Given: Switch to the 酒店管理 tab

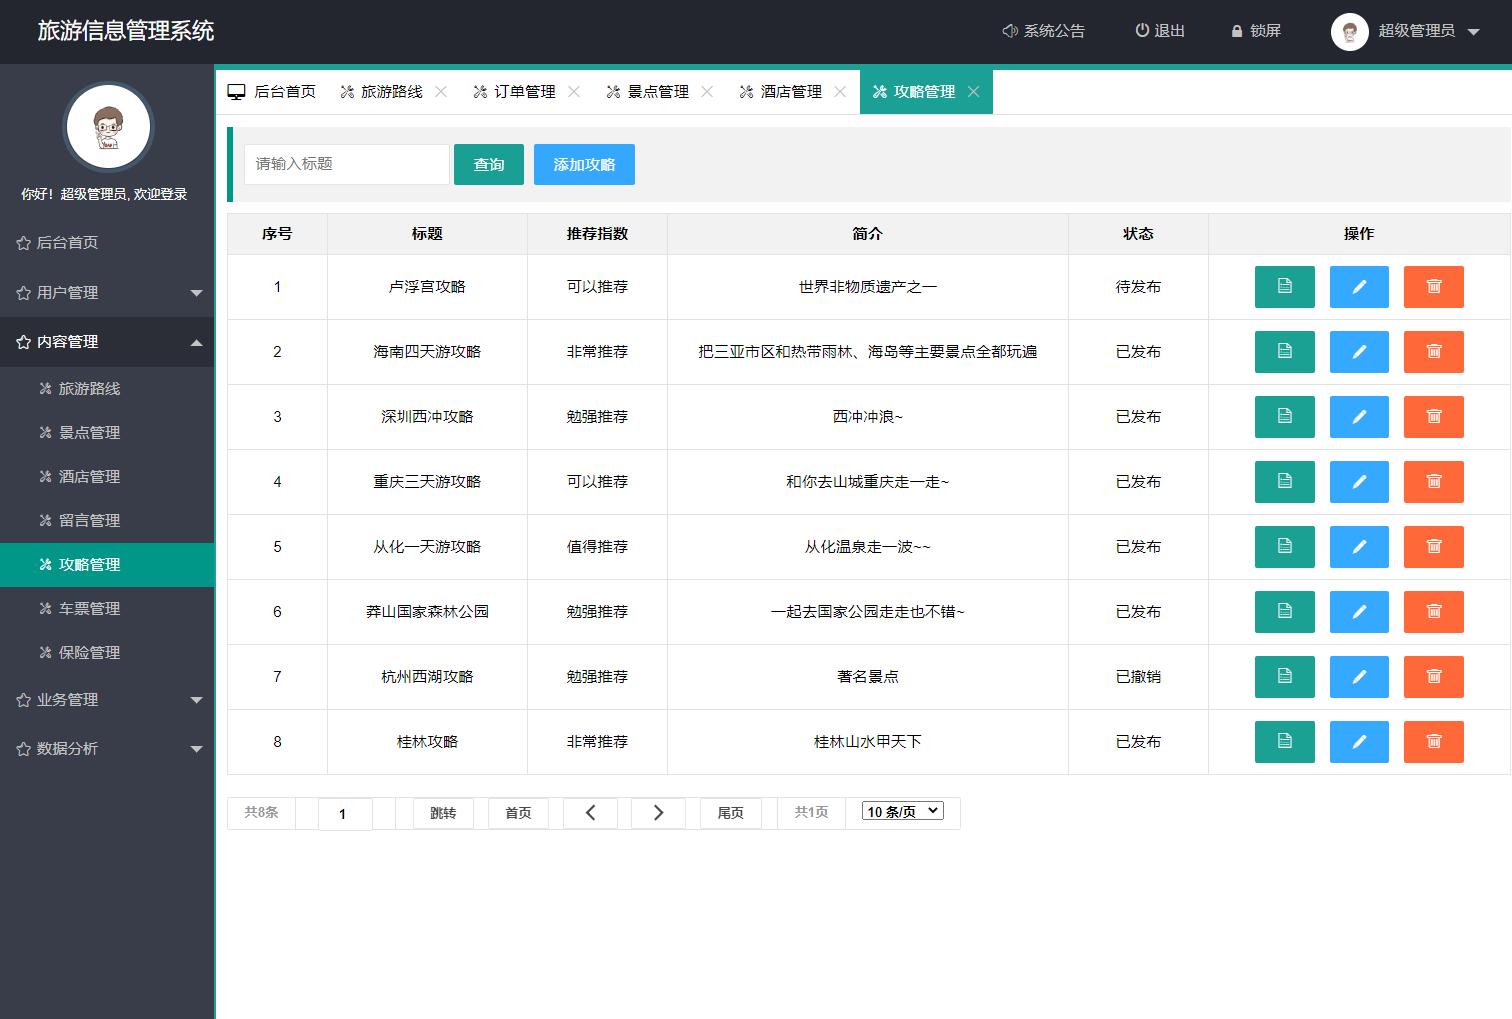Looking at the screenshot, I should (789, 91).
